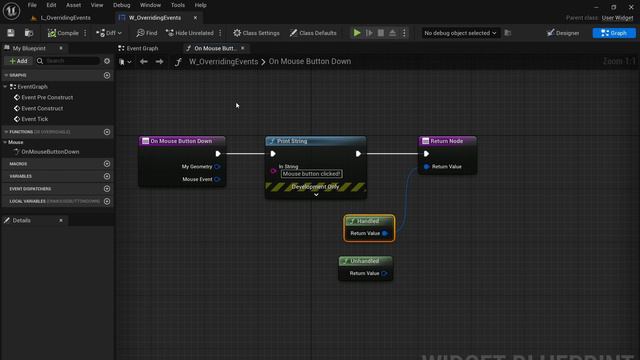Select the Unhandled node title
640x360 pixels.
point(364,261)
